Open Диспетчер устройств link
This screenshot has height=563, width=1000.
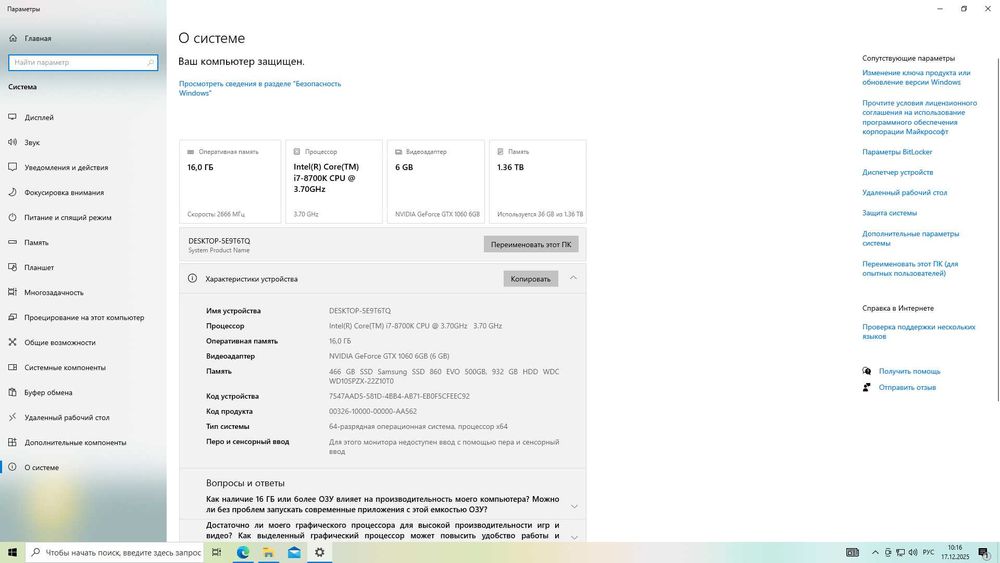point(897,172)
